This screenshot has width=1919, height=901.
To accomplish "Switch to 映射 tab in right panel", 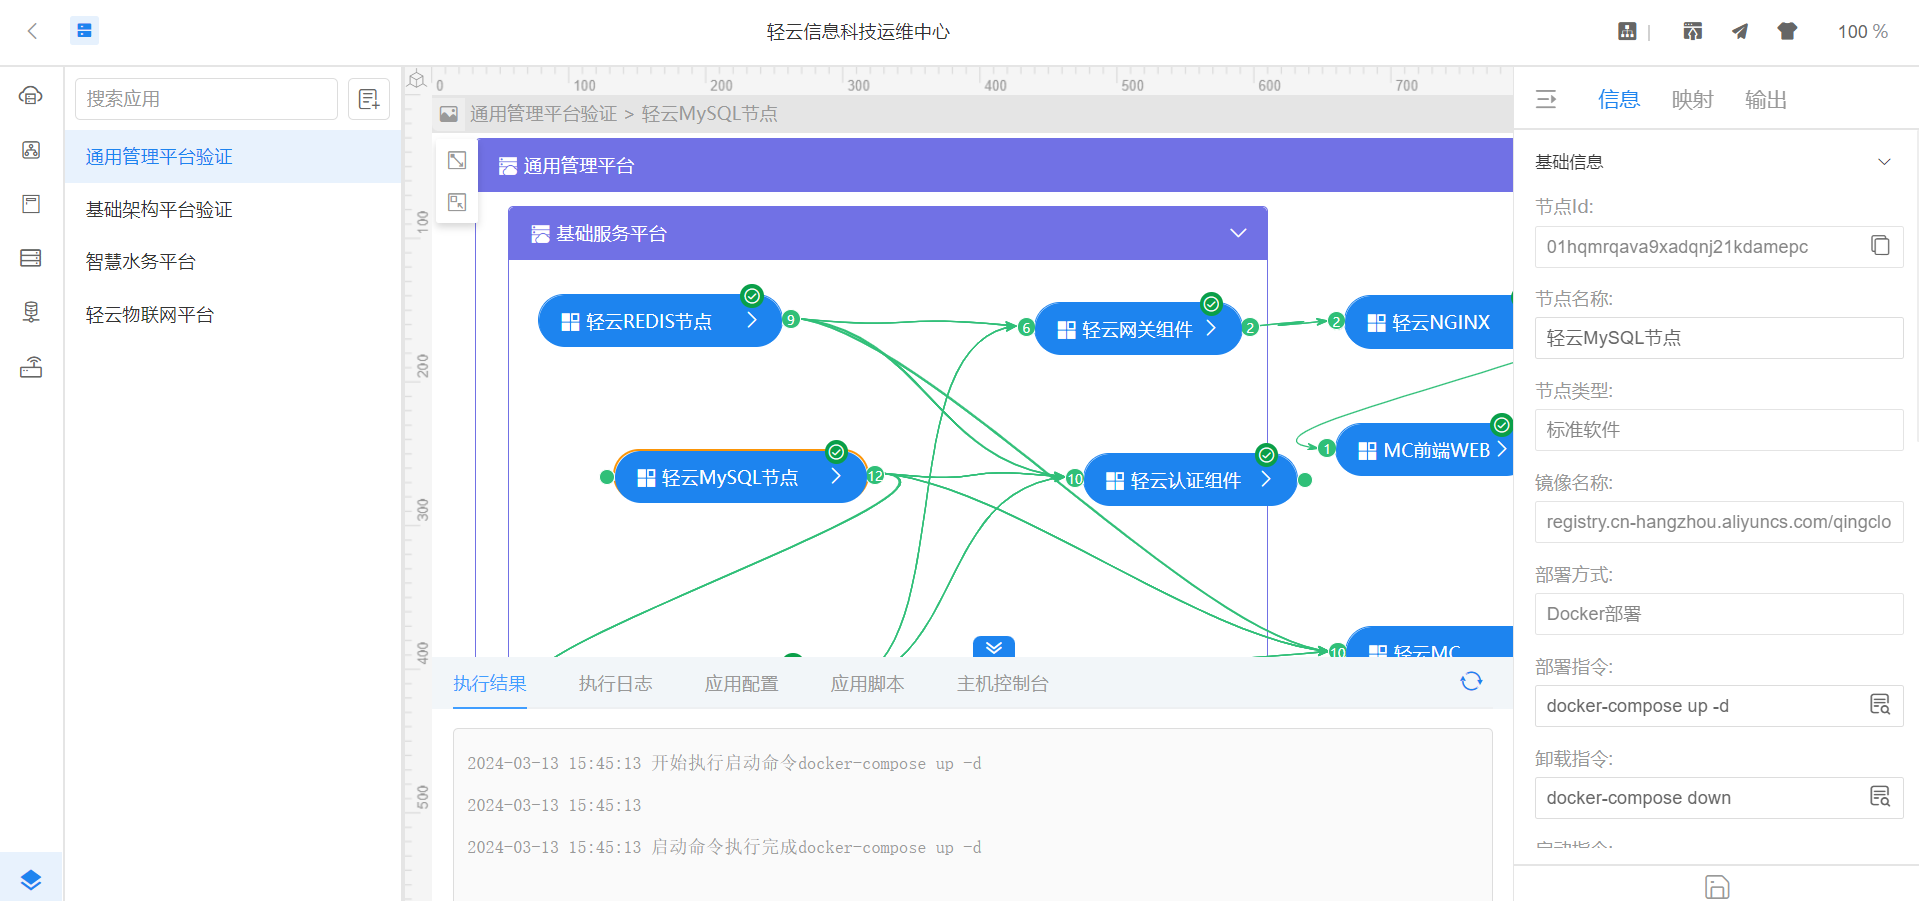I will tap(1693, 99).
